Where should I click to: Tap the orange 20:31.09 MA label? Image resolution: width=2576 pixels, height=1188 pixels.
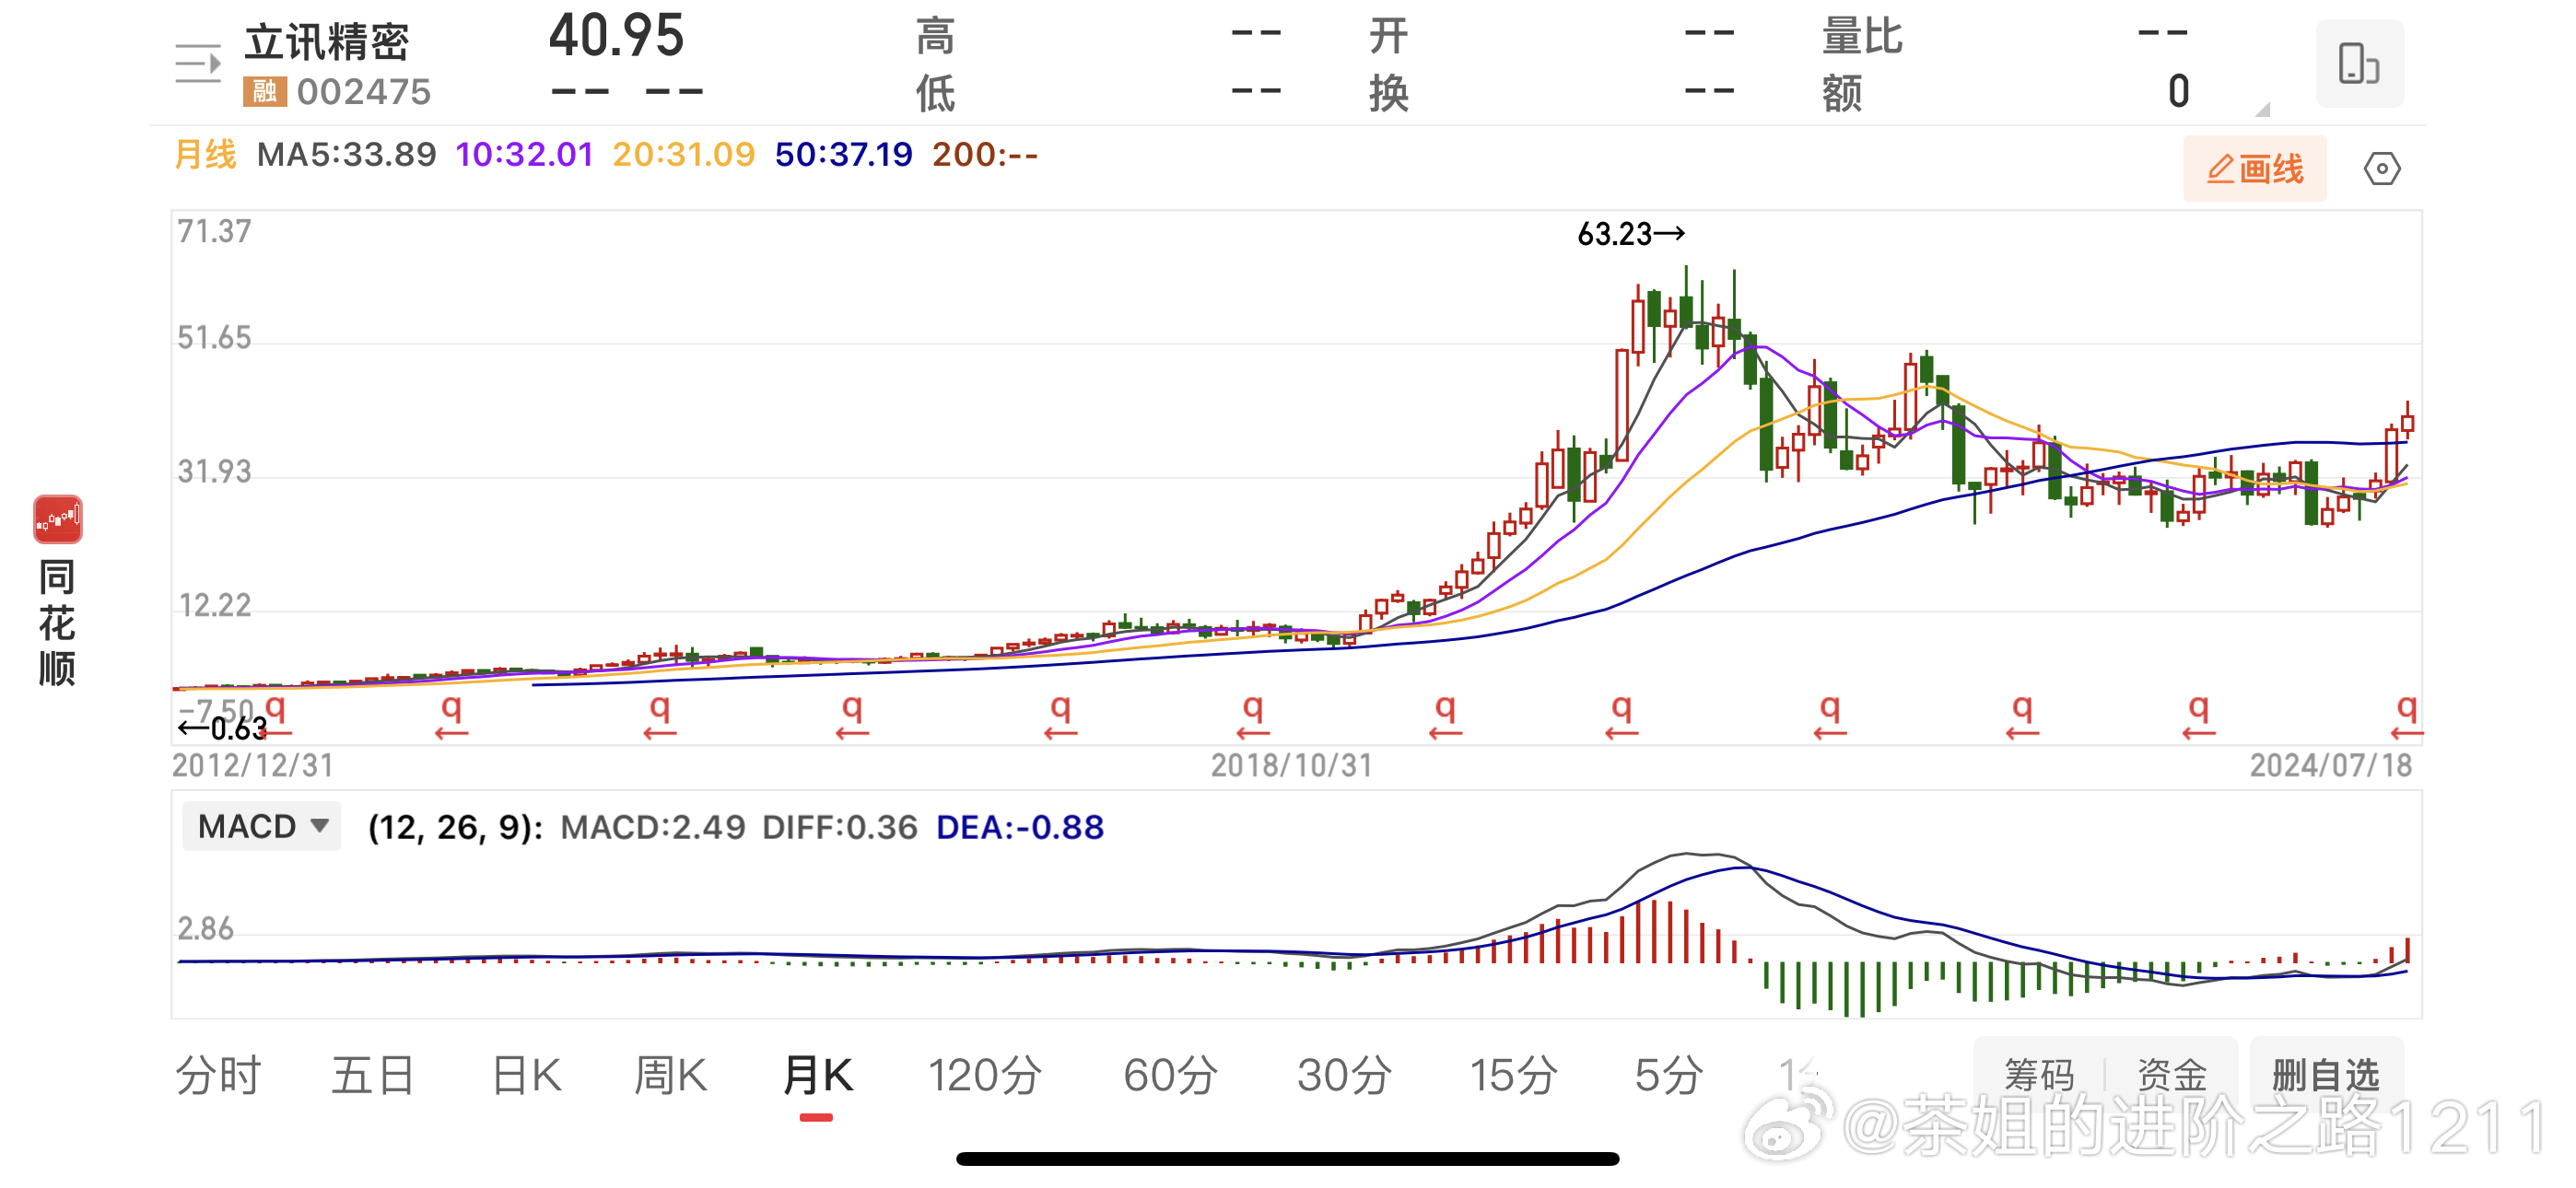coord(683,154)
